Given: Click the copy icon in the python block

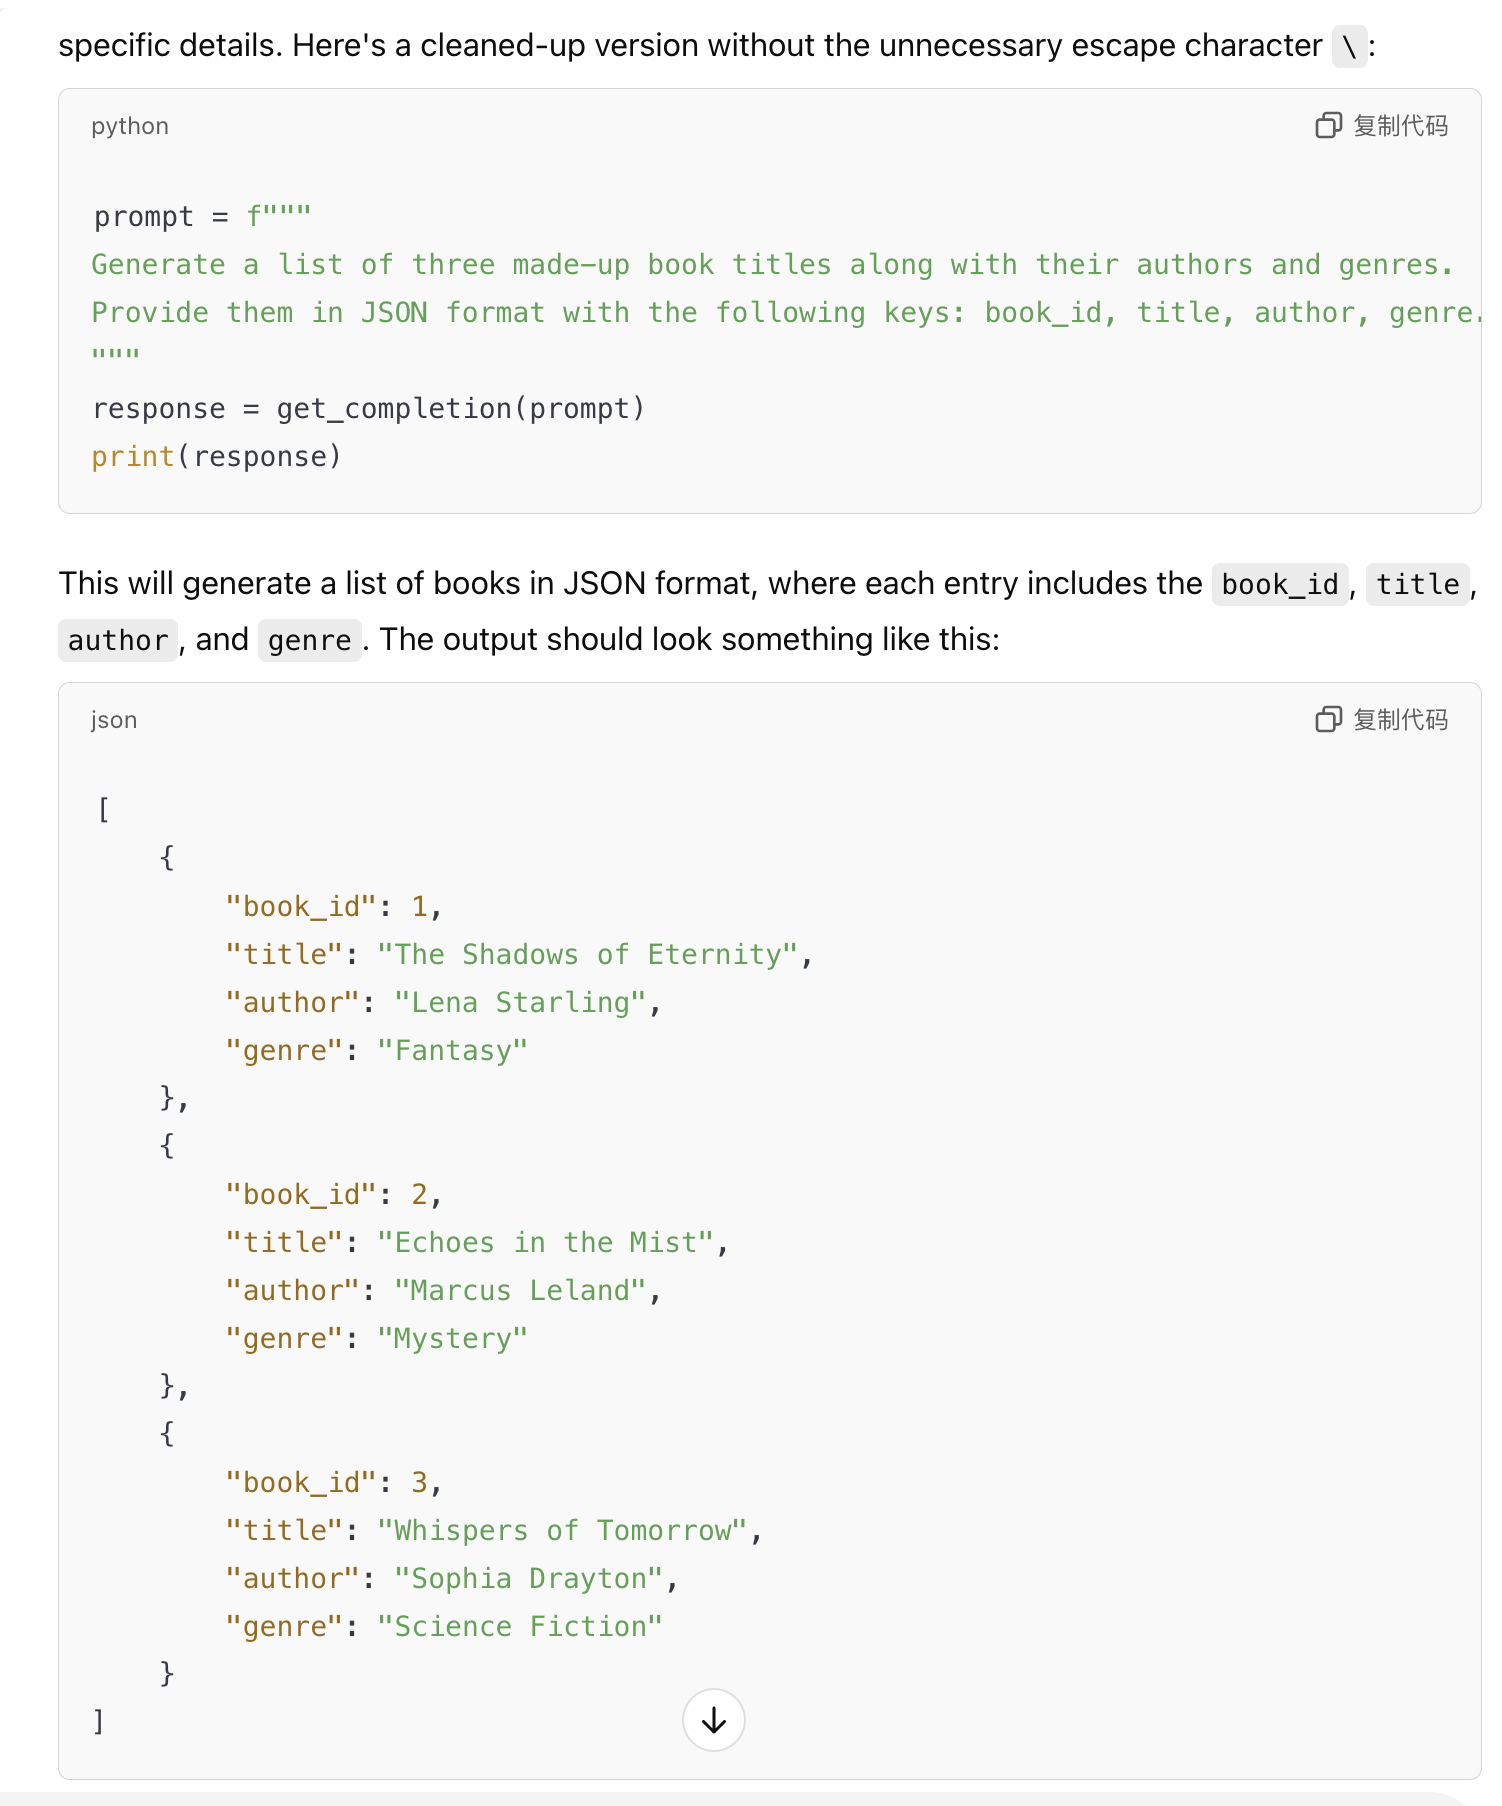Looking at the screenshot, I should tap(1328, 126).
